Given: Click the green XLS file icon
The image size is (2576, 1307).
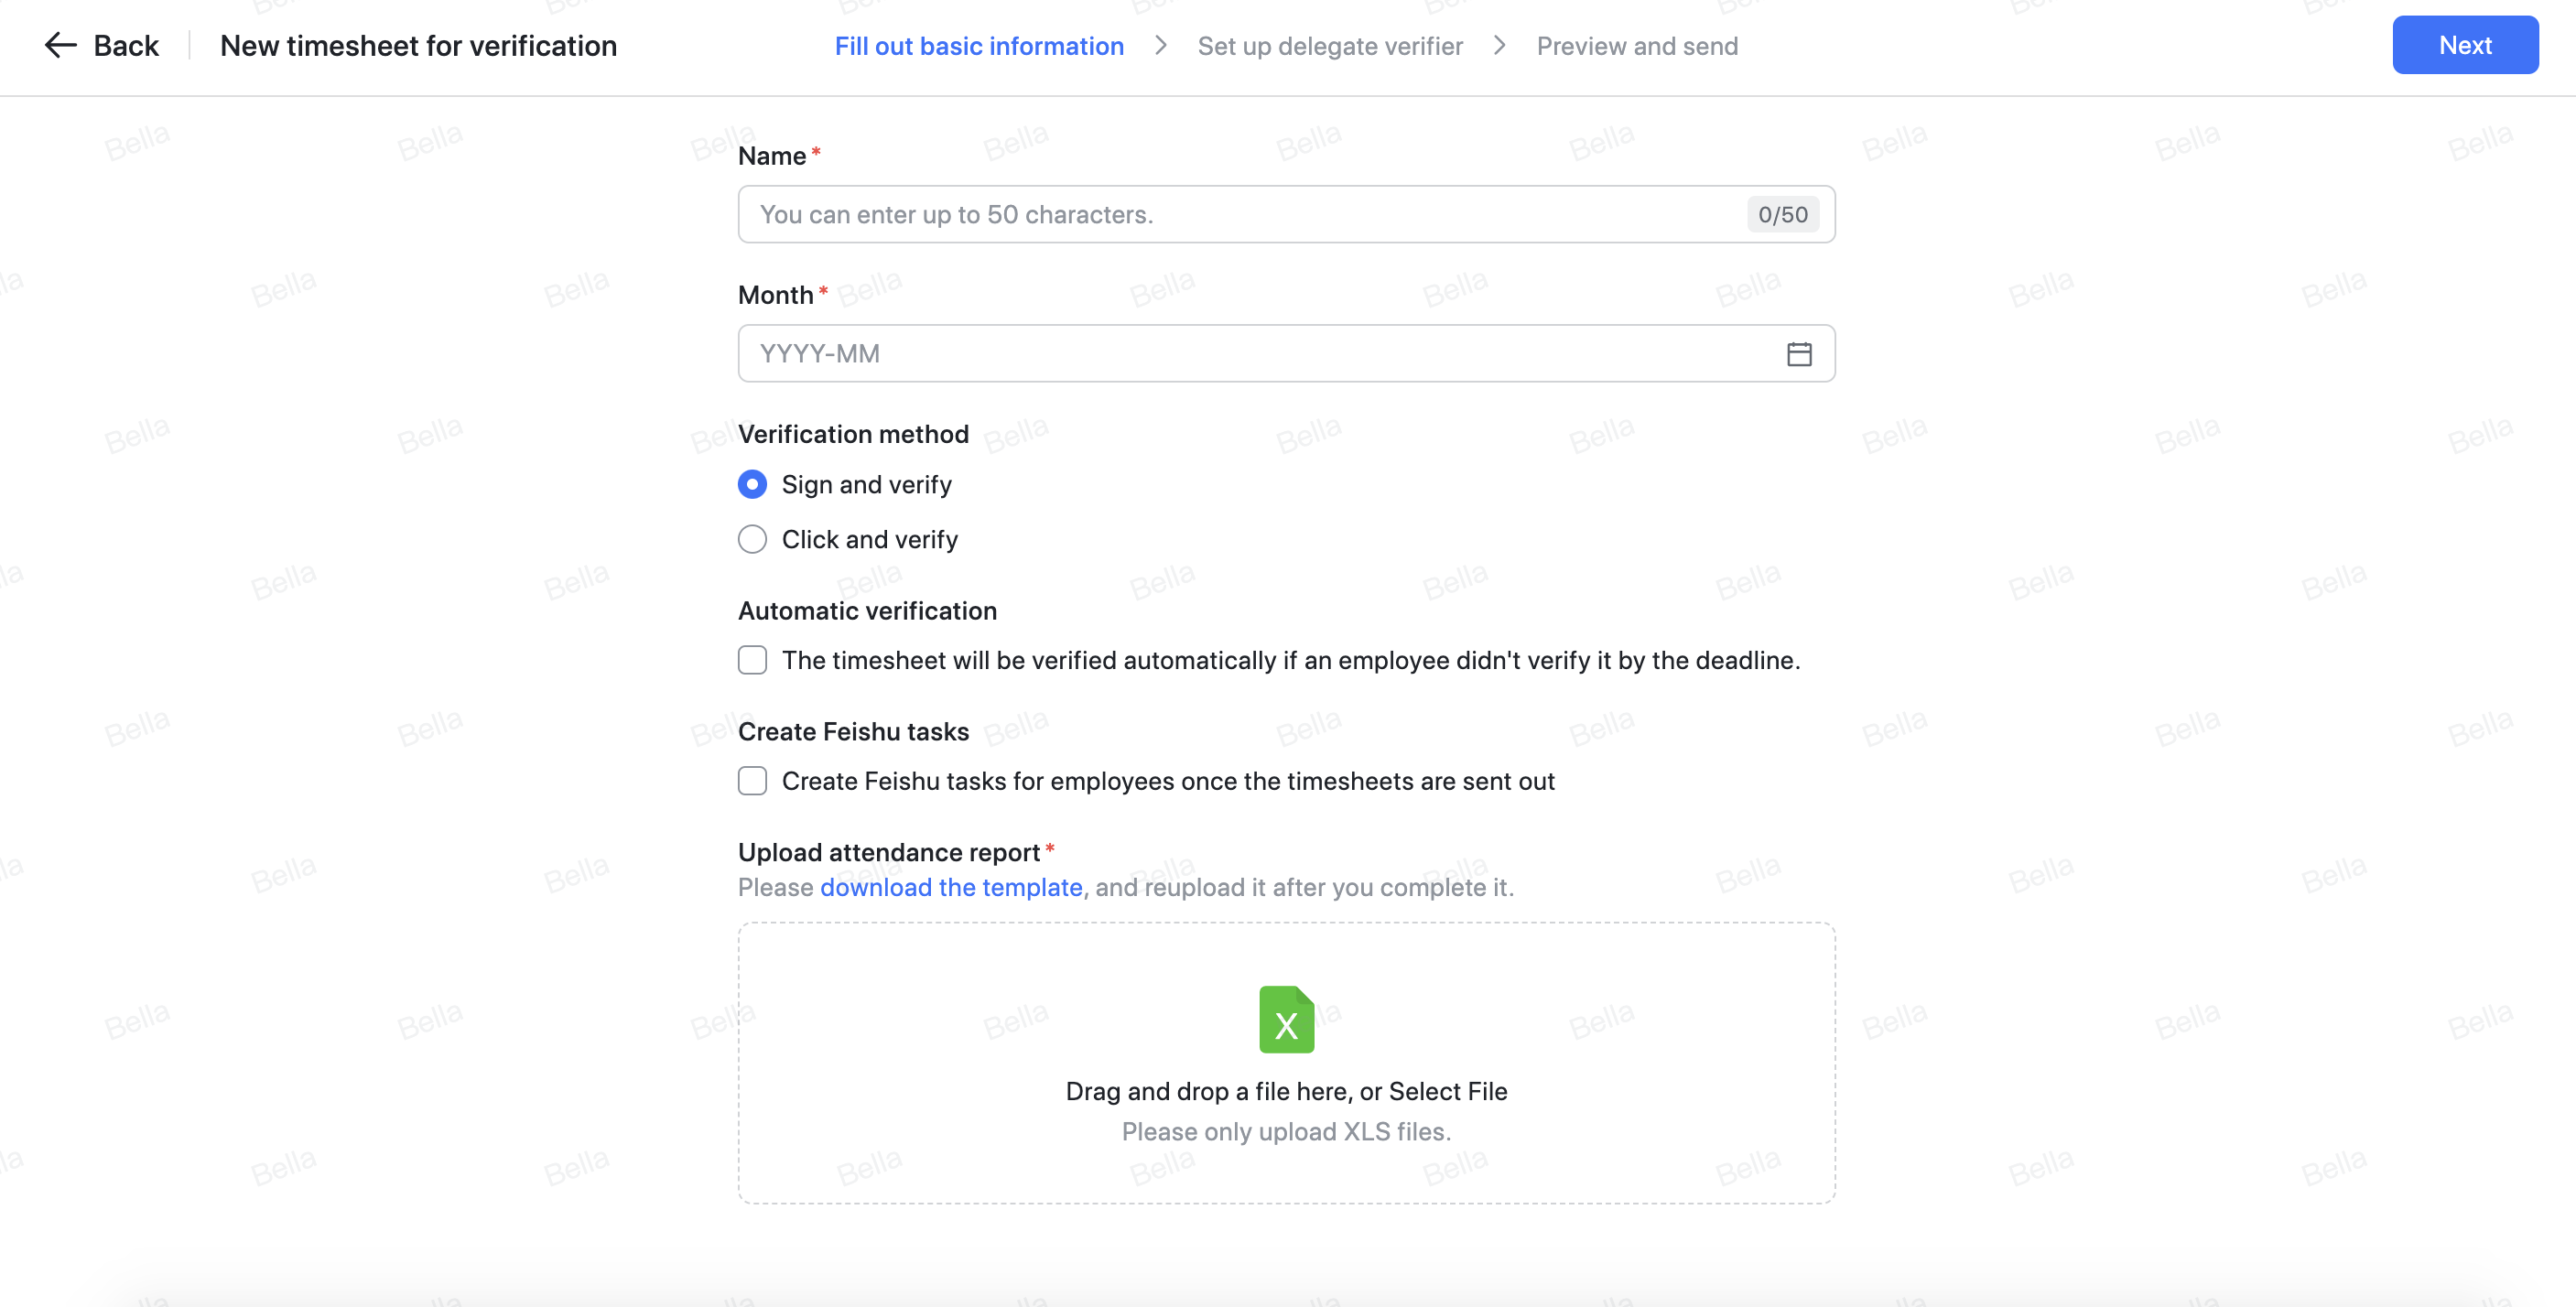Looking at the screenshot, I should (x=1285, y=1019).
